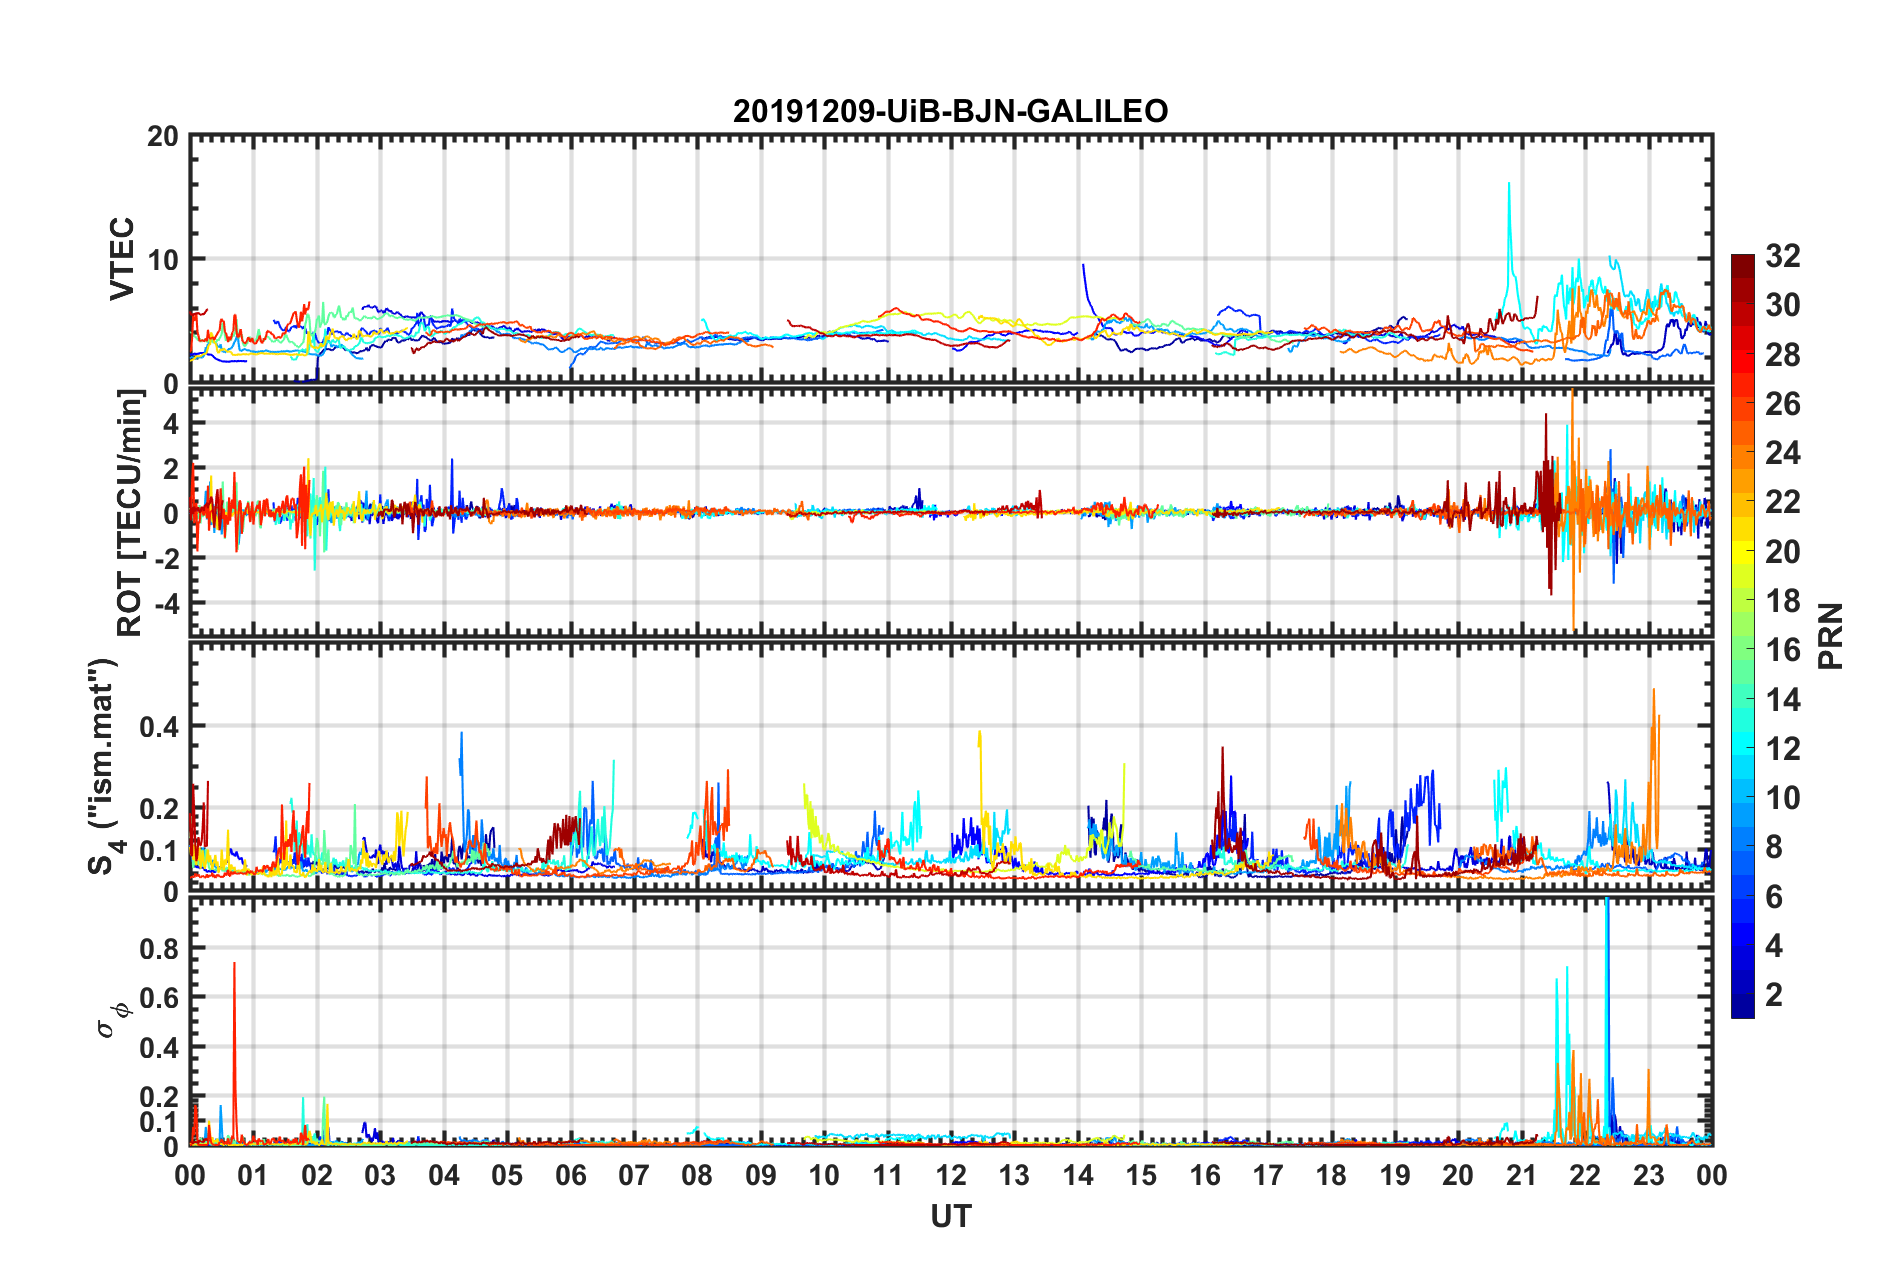Viewport: 1902px width, 1272px height.
Task: Click x-axis tick label 06
Action: point(570,1175)
